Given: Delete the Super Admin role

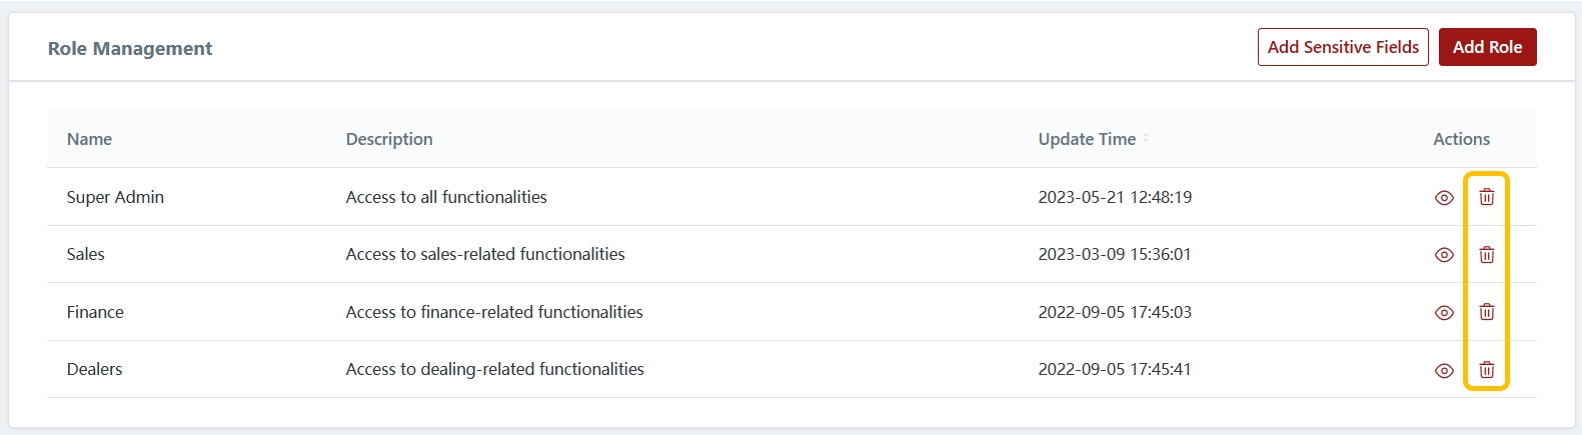Looking at the screenshot, I should click(x=1487, y=197).
